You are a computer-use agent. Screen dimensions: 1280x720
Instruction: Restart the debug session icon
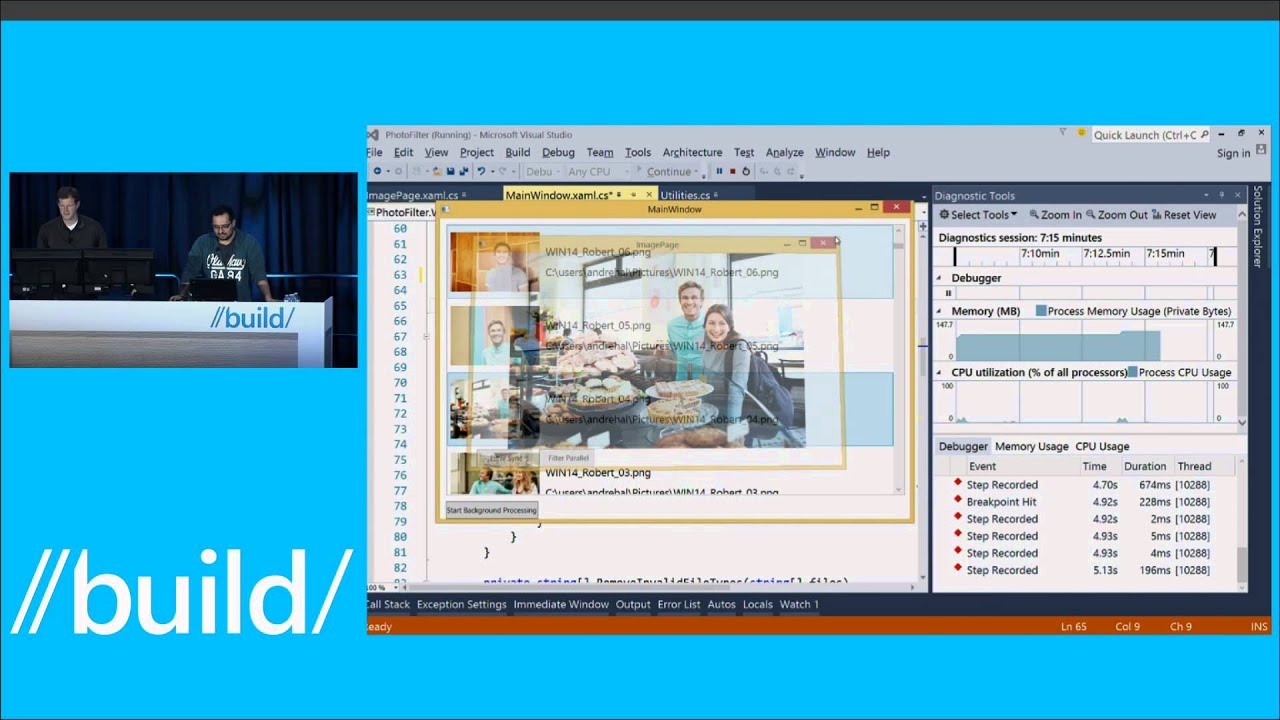[746, 171]
